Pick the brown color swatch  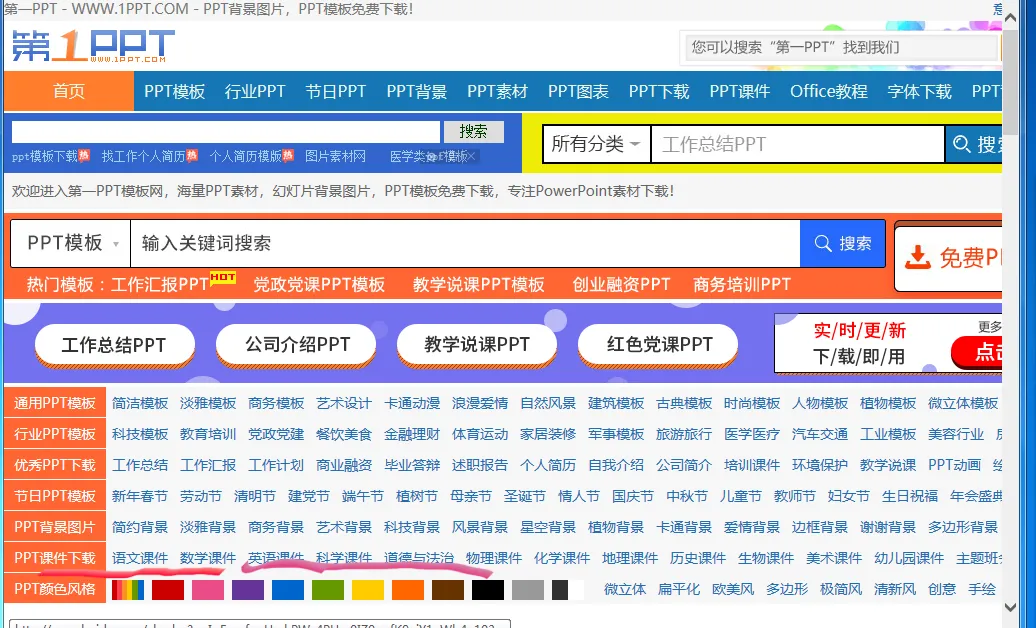tap(448, 590)
